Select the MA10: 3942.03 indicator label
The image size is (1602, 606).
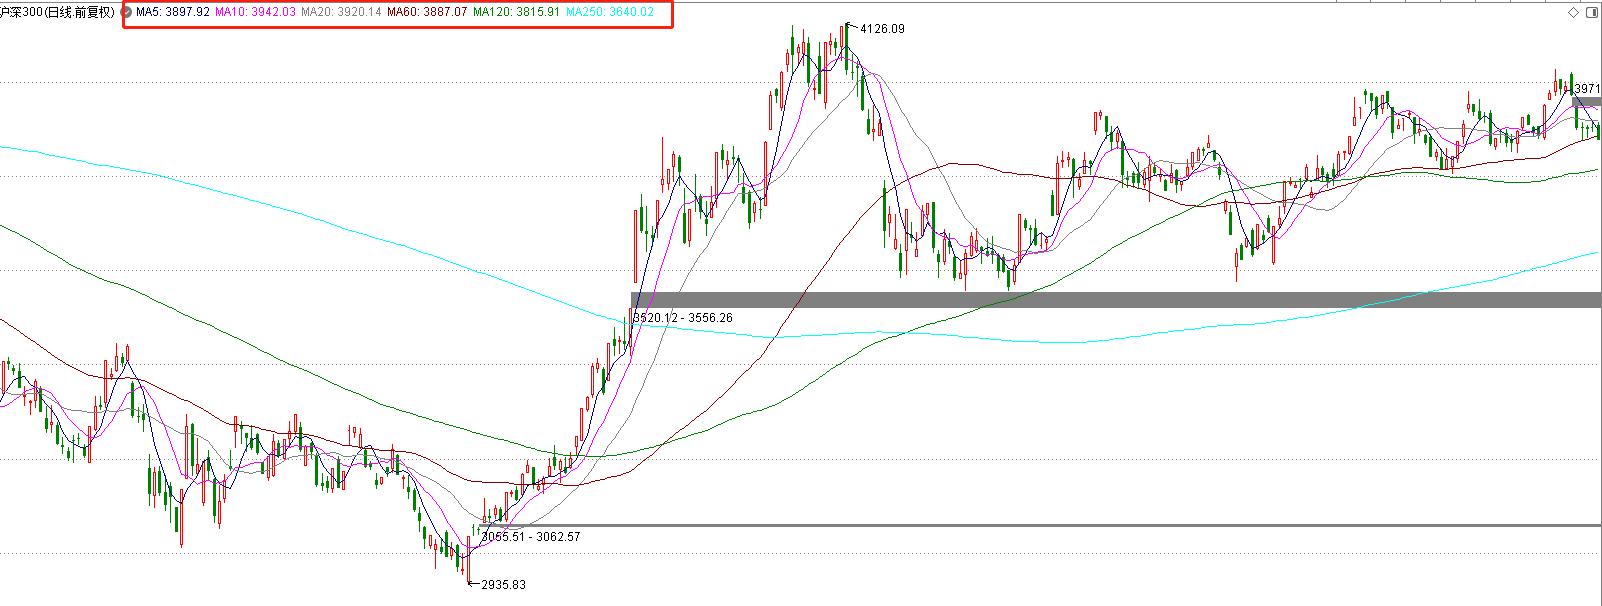[255, 12]
